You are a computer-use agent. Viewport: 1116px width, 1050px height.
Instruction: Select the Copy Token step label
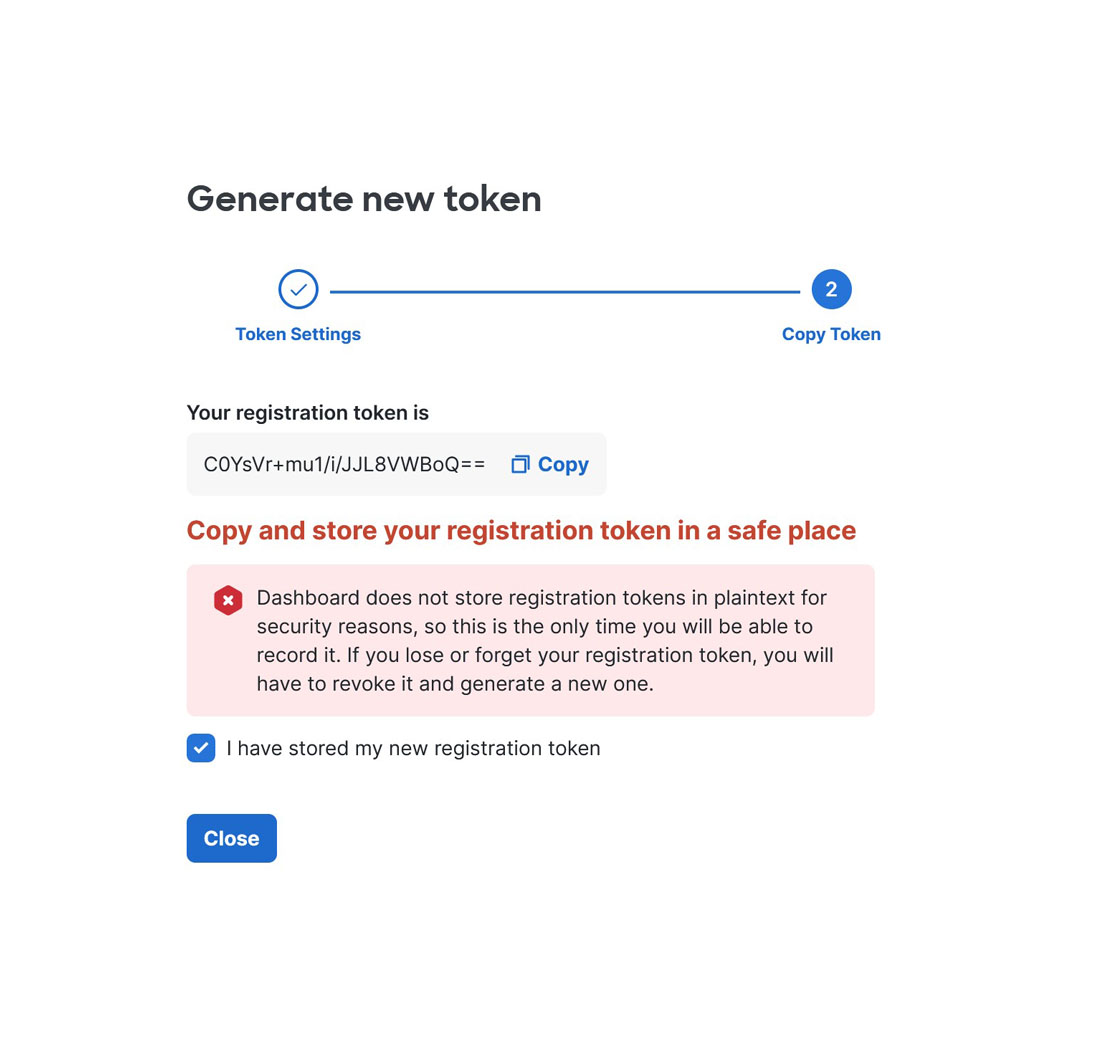click(831, 334)
